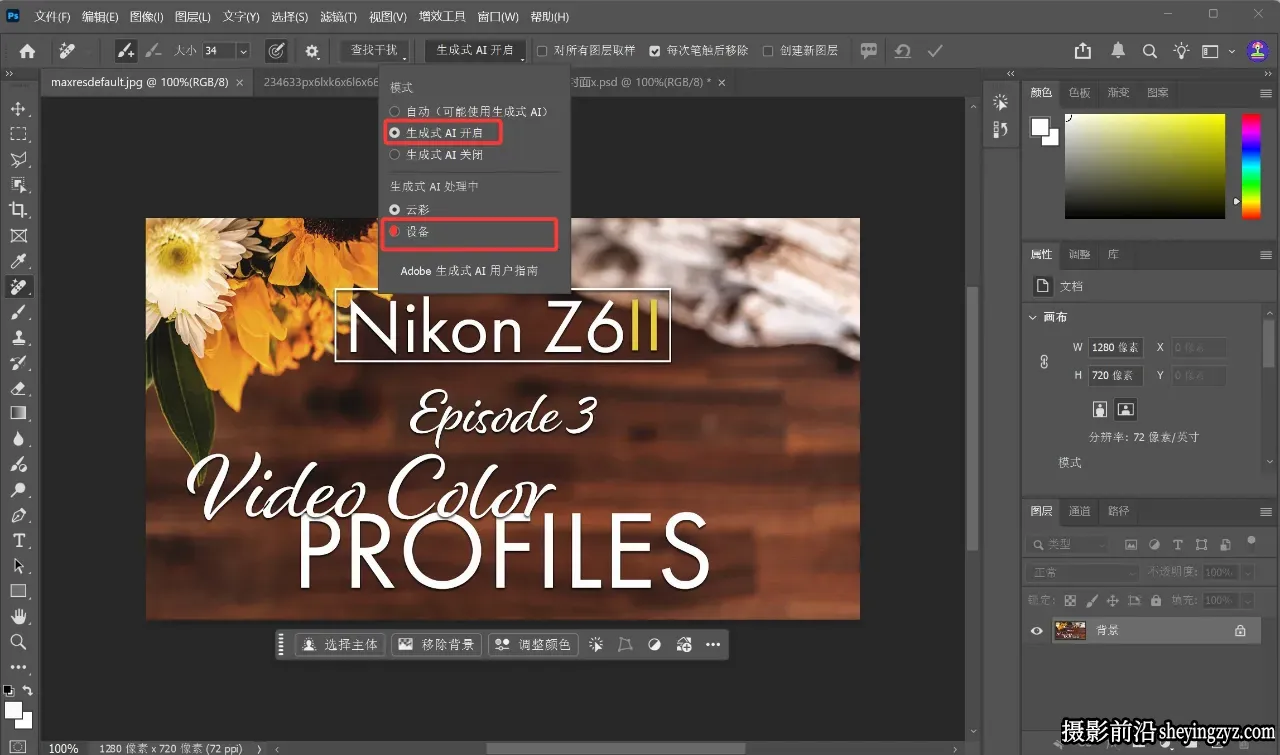Uncheck the 每次笔触后移除 checkbox
The image size is (1280, 755).
pos(655,51)
